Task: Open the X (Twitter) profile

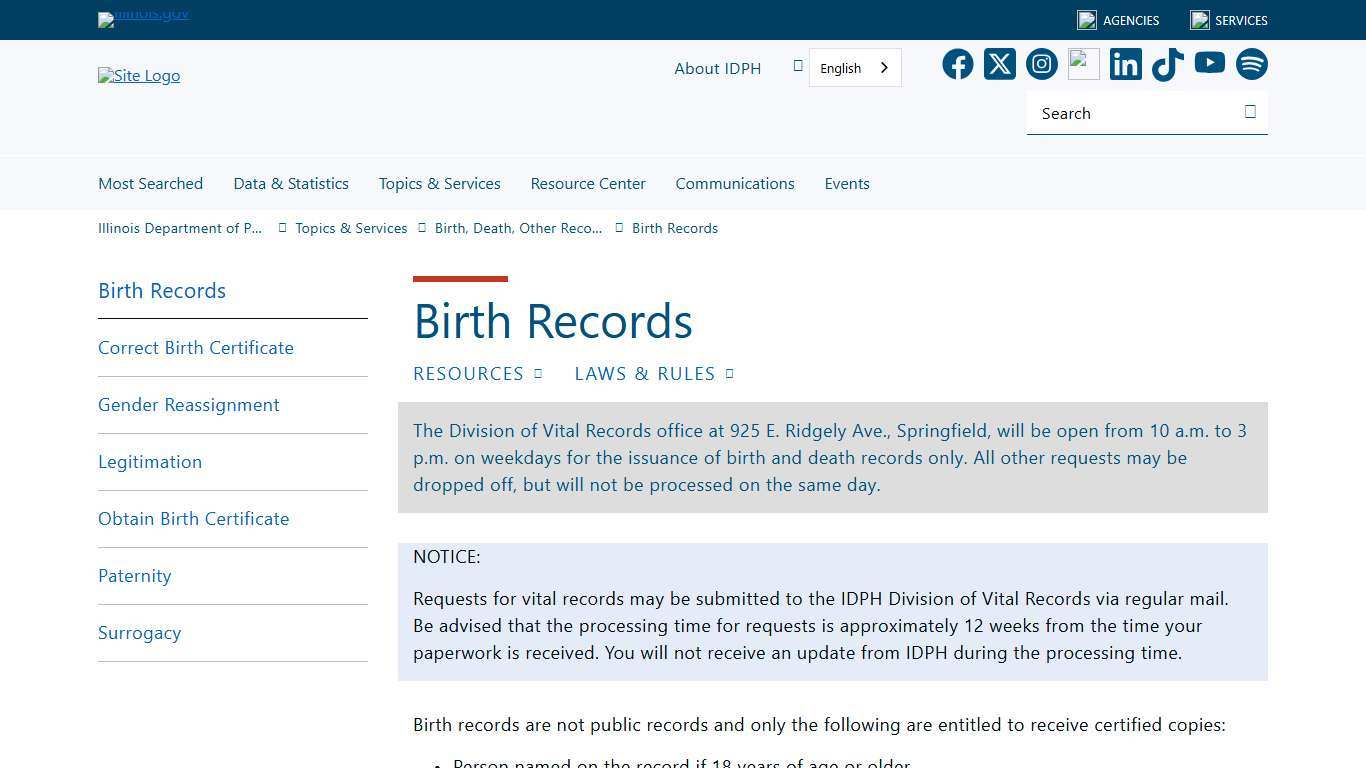Action: pos(999,63)
